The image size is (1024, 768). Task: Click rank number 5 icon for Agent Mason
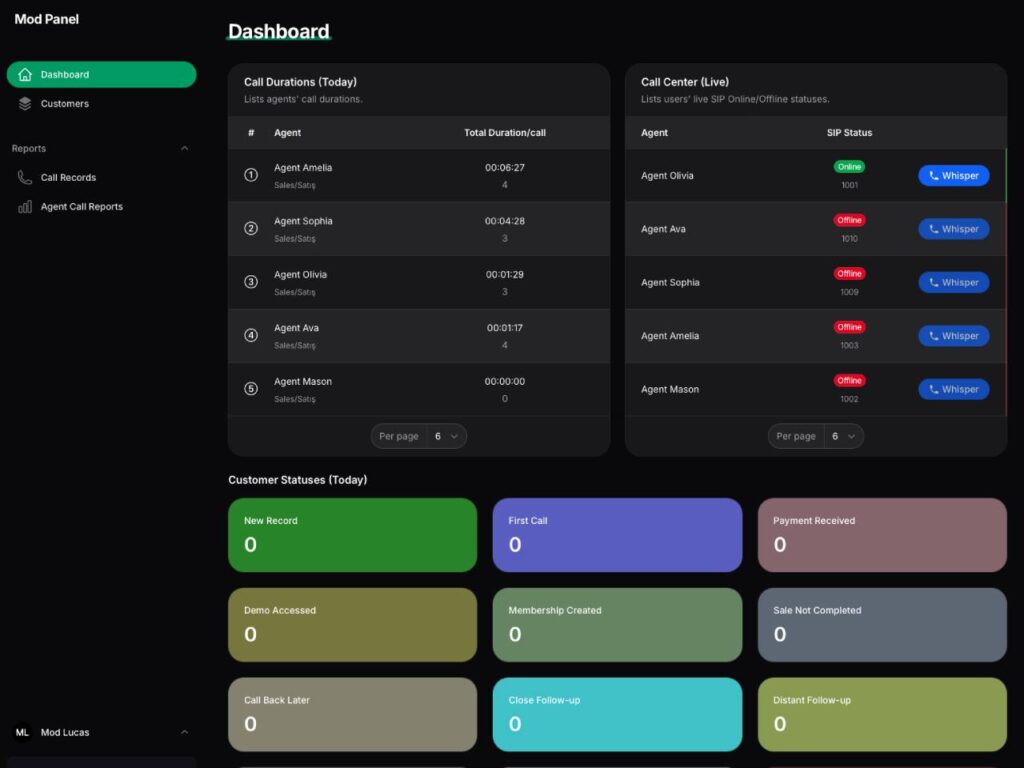click(x=251, y=389)
